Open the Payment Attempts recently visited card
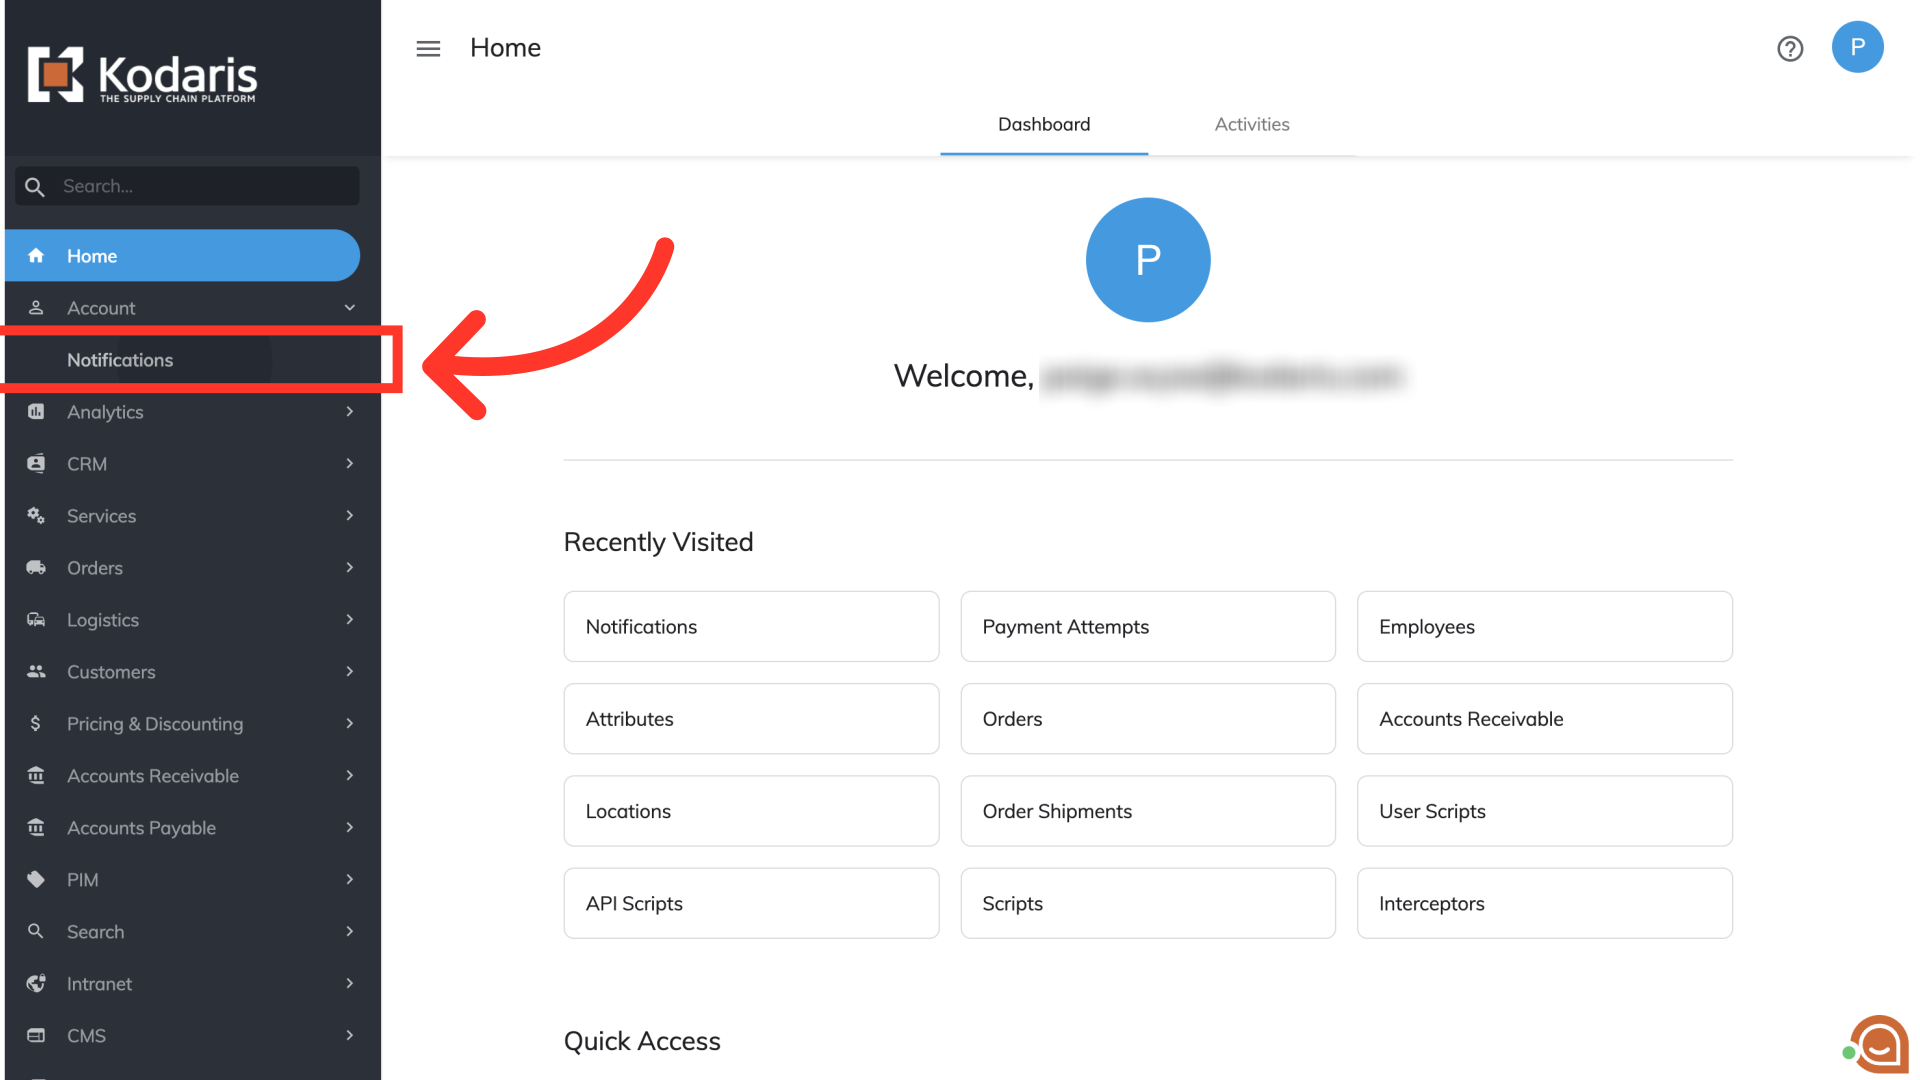 1147,627
